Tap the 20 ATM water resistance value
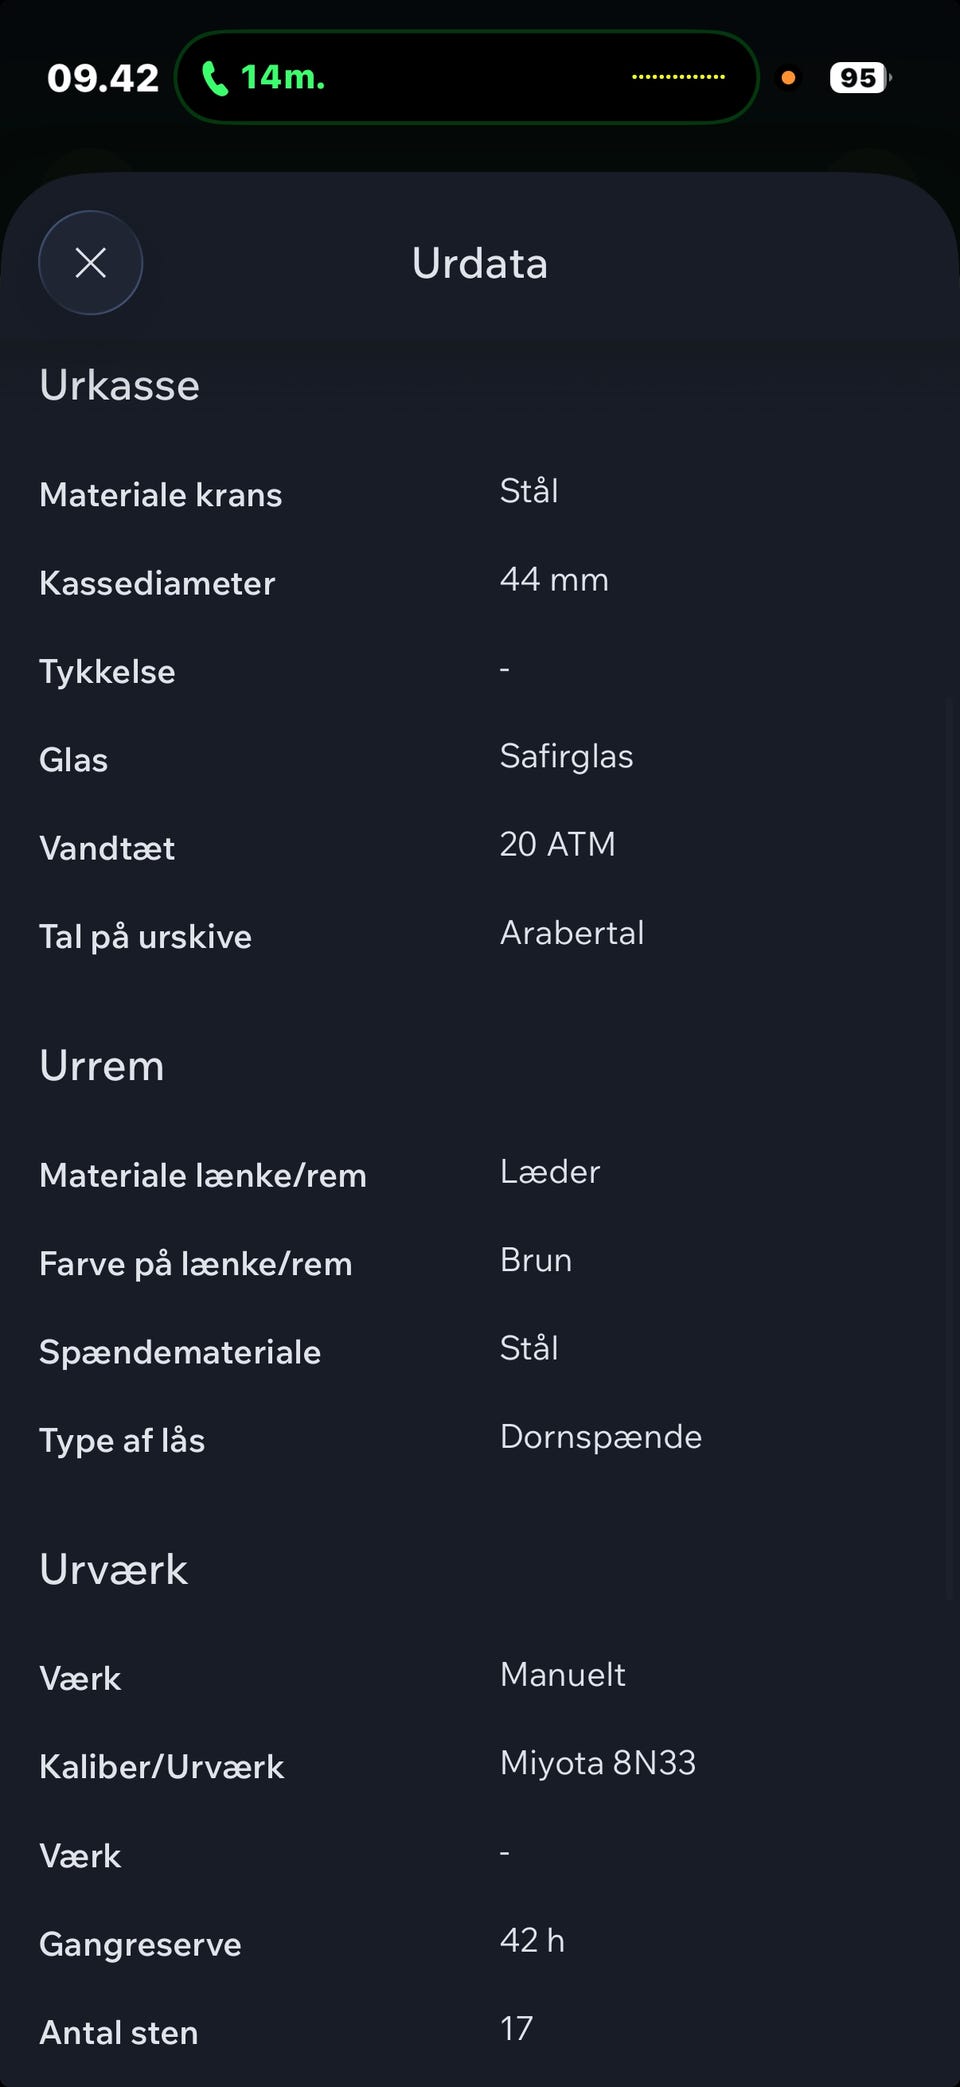 click(x=557, y=845)
